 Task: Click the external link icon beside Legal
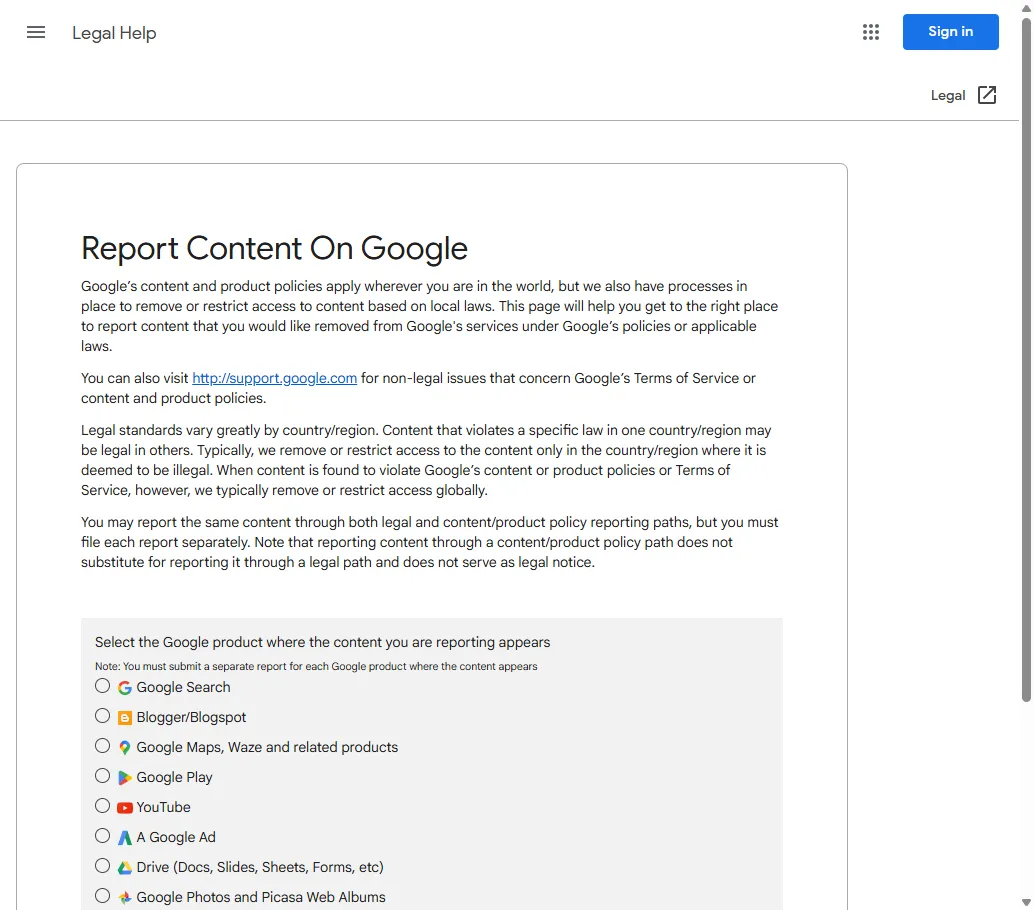click(987, 95)
